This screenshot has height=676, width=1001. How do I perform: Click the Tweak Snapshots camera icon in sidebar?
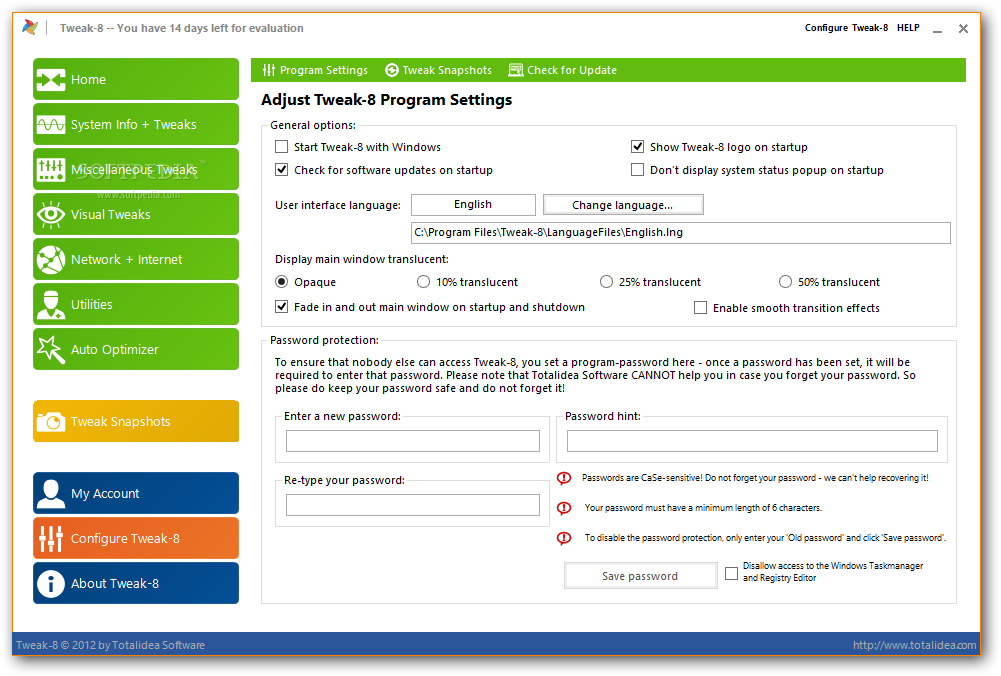[x=50, y=422]
